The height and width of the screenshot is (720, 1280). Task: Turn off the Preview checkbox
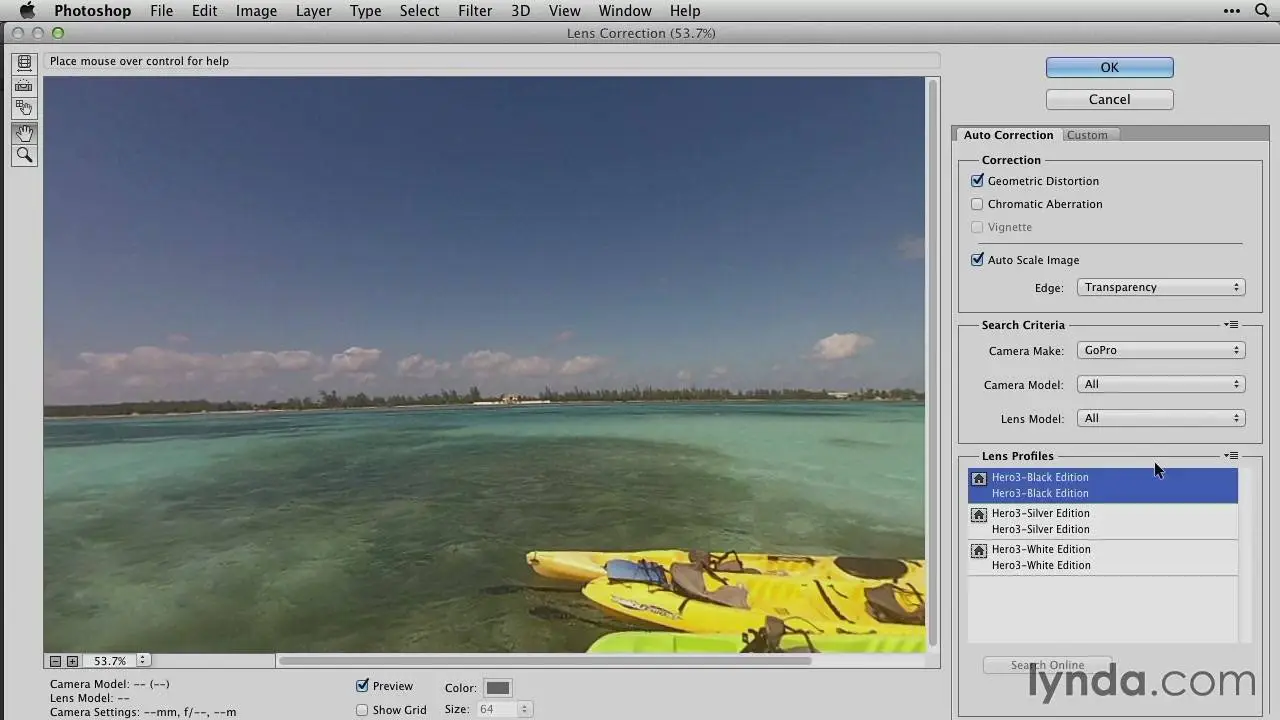coord(362,686)
